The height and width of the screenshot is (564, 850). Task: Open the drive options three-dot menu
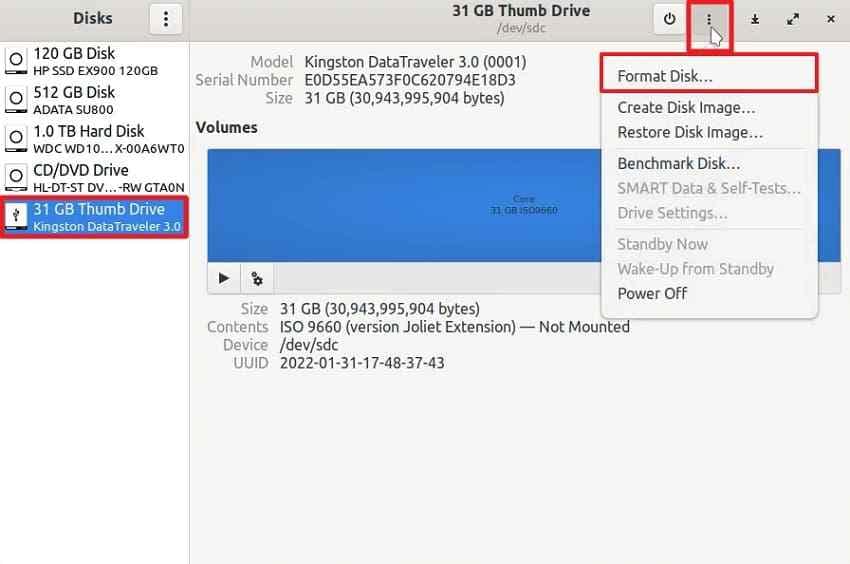[x=709, y=20]
